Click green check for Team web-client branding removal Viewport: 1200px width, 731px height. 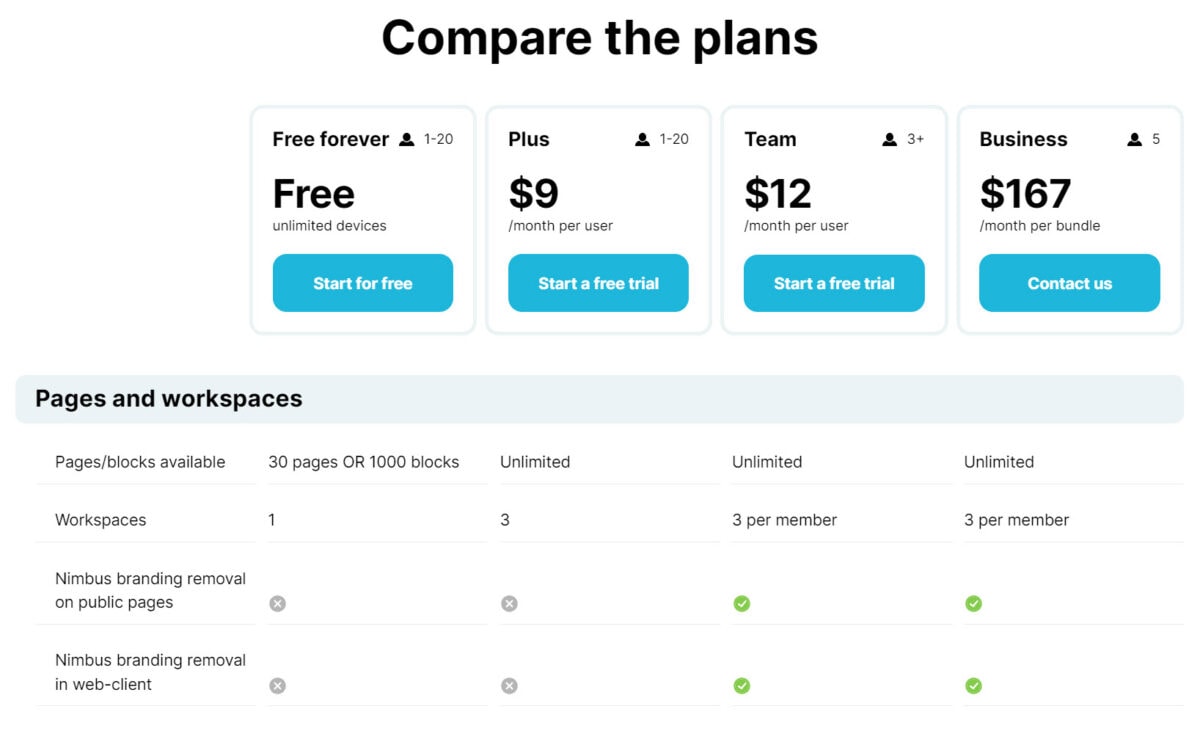click(x=741, y=686)
